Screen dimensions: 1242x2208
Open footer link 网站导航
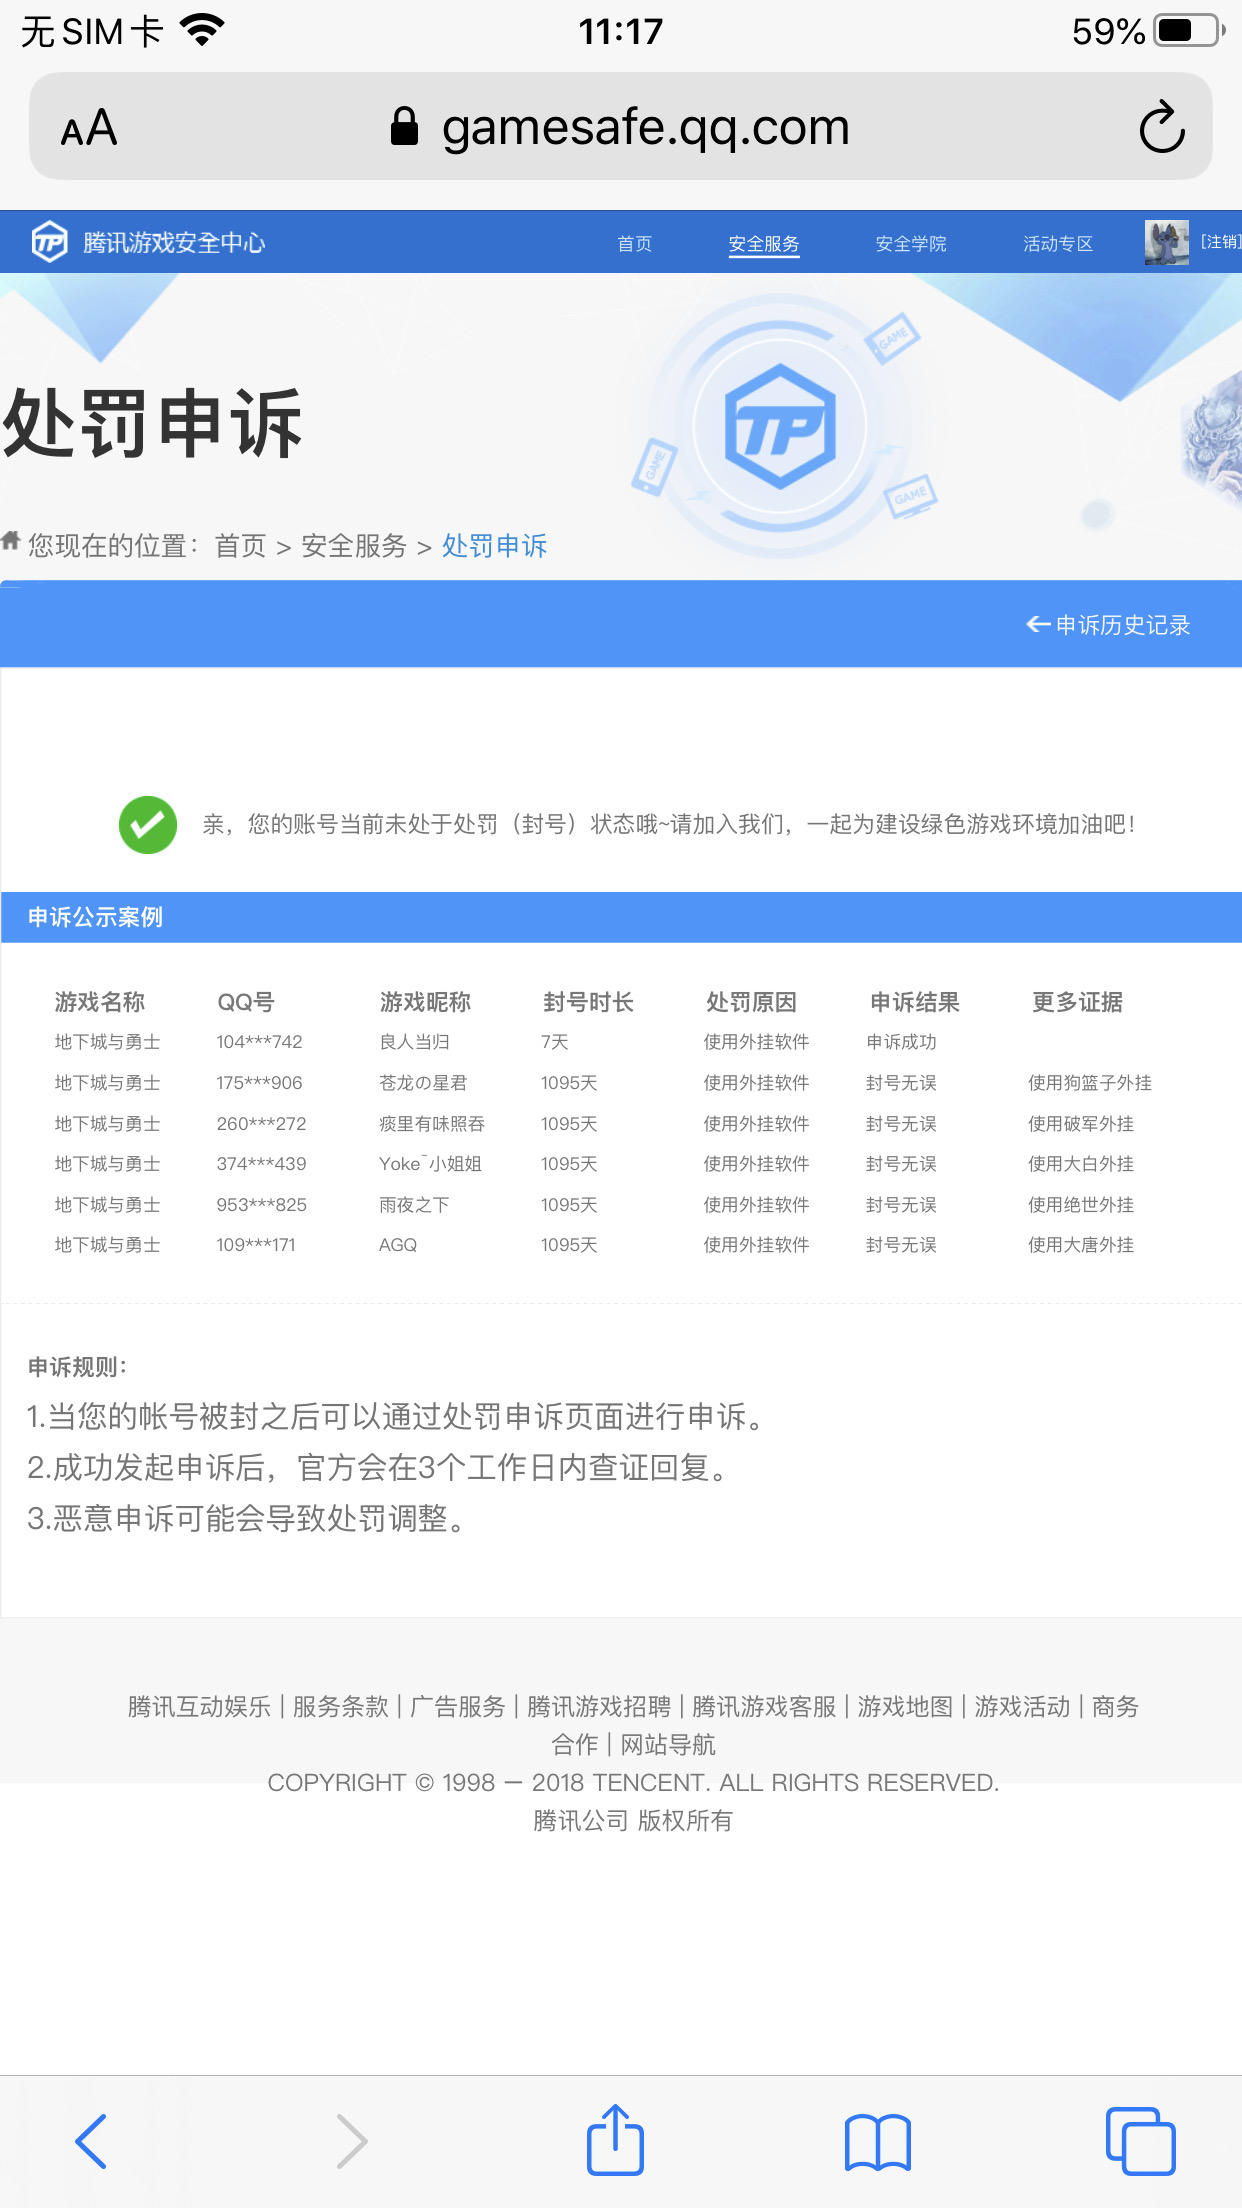point(668,1745)
